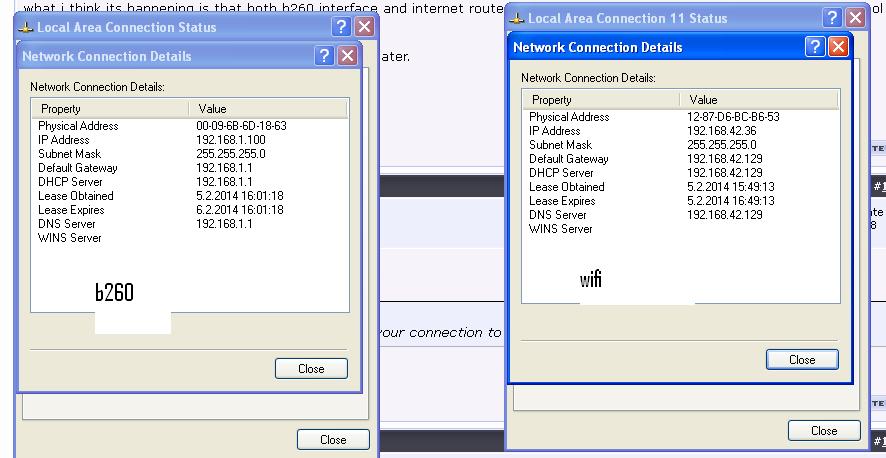
Task: Click help button on Local Area Connection 11 Status
Action: tap(832, 18)
